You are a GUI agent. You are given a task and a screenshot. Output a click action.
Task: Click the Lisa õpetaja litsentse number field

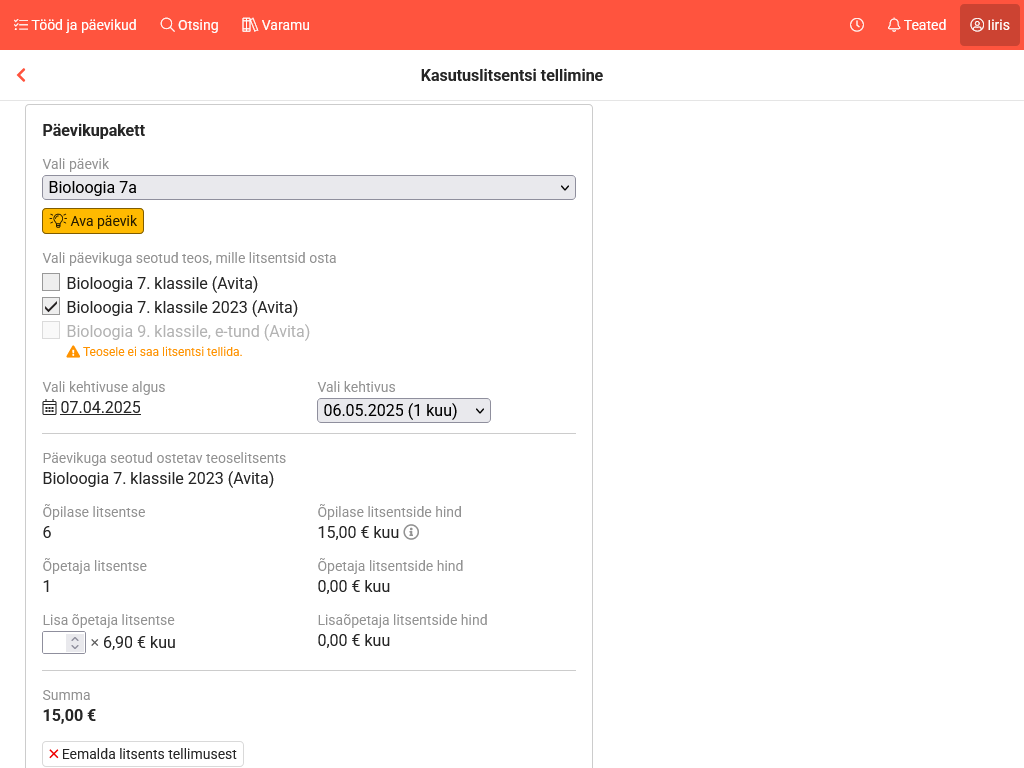point(55,643)
